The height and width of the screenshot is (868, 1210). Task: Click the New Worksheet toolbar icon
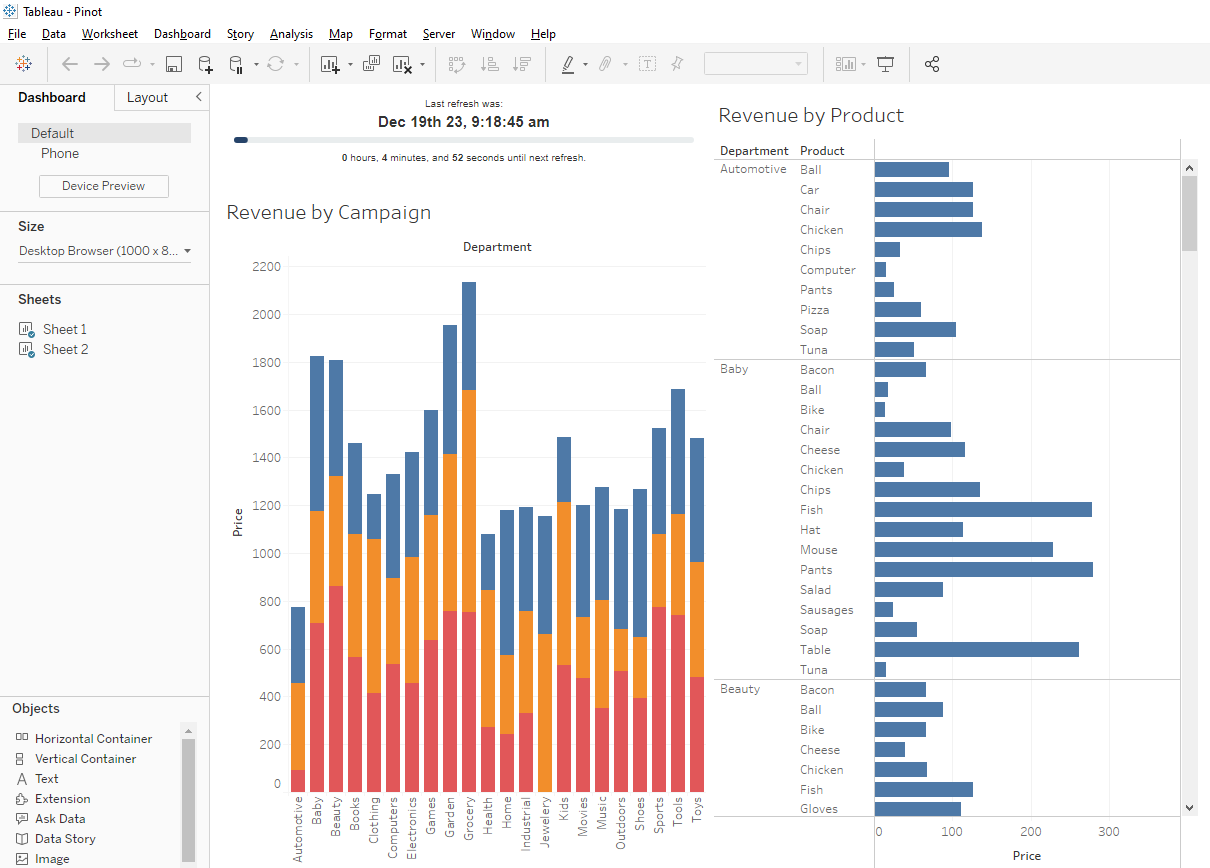(x=330, y=64)
